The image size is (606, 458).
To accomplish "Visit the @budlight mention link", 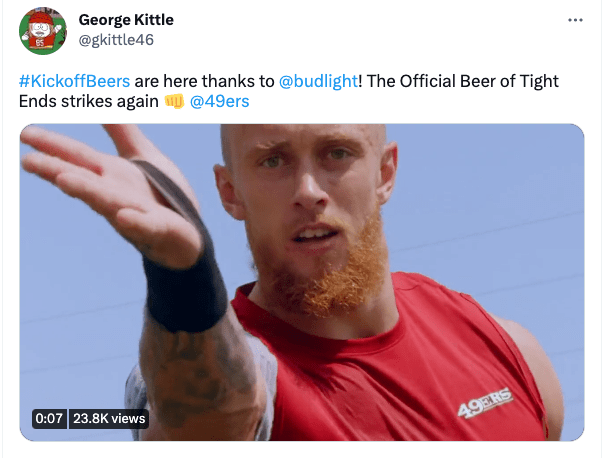I will tap(318, 81).
